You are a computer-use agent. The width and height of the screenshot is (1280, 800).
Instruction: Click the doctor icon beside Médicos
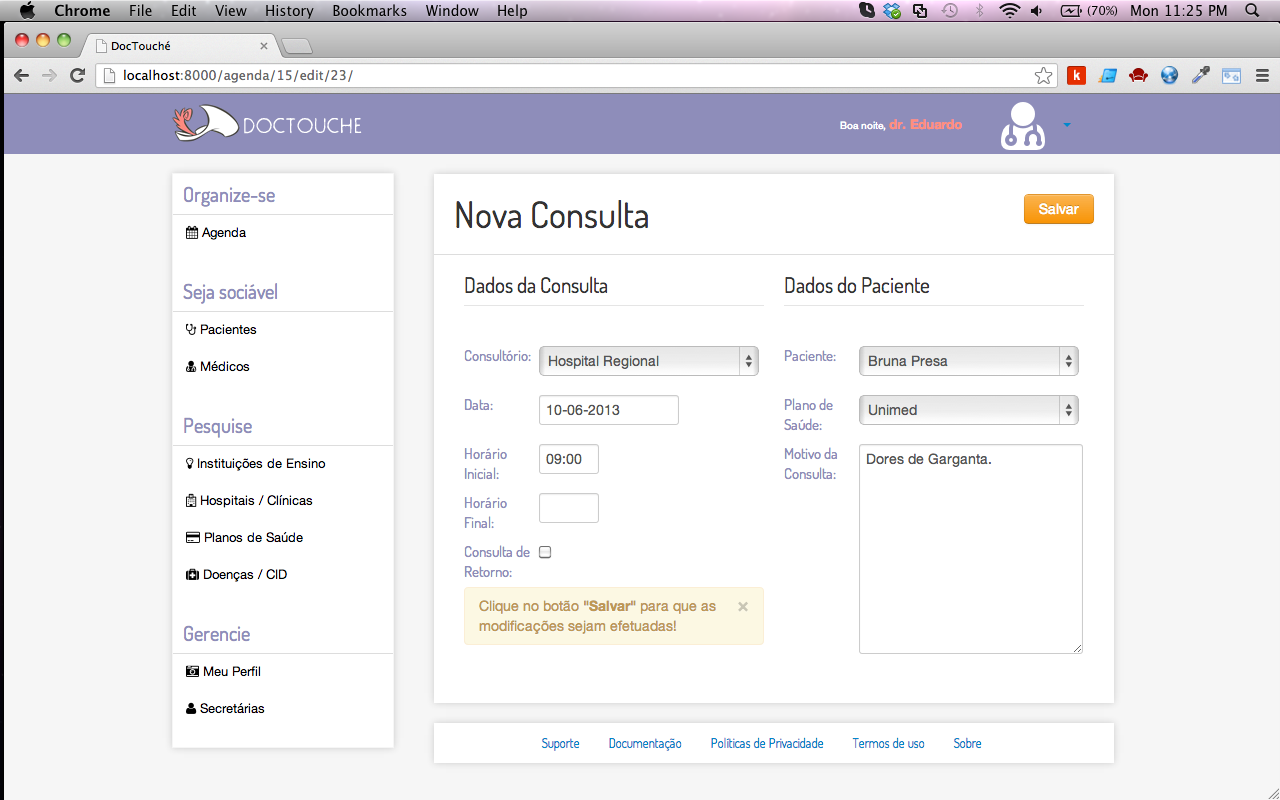[191, 366]
